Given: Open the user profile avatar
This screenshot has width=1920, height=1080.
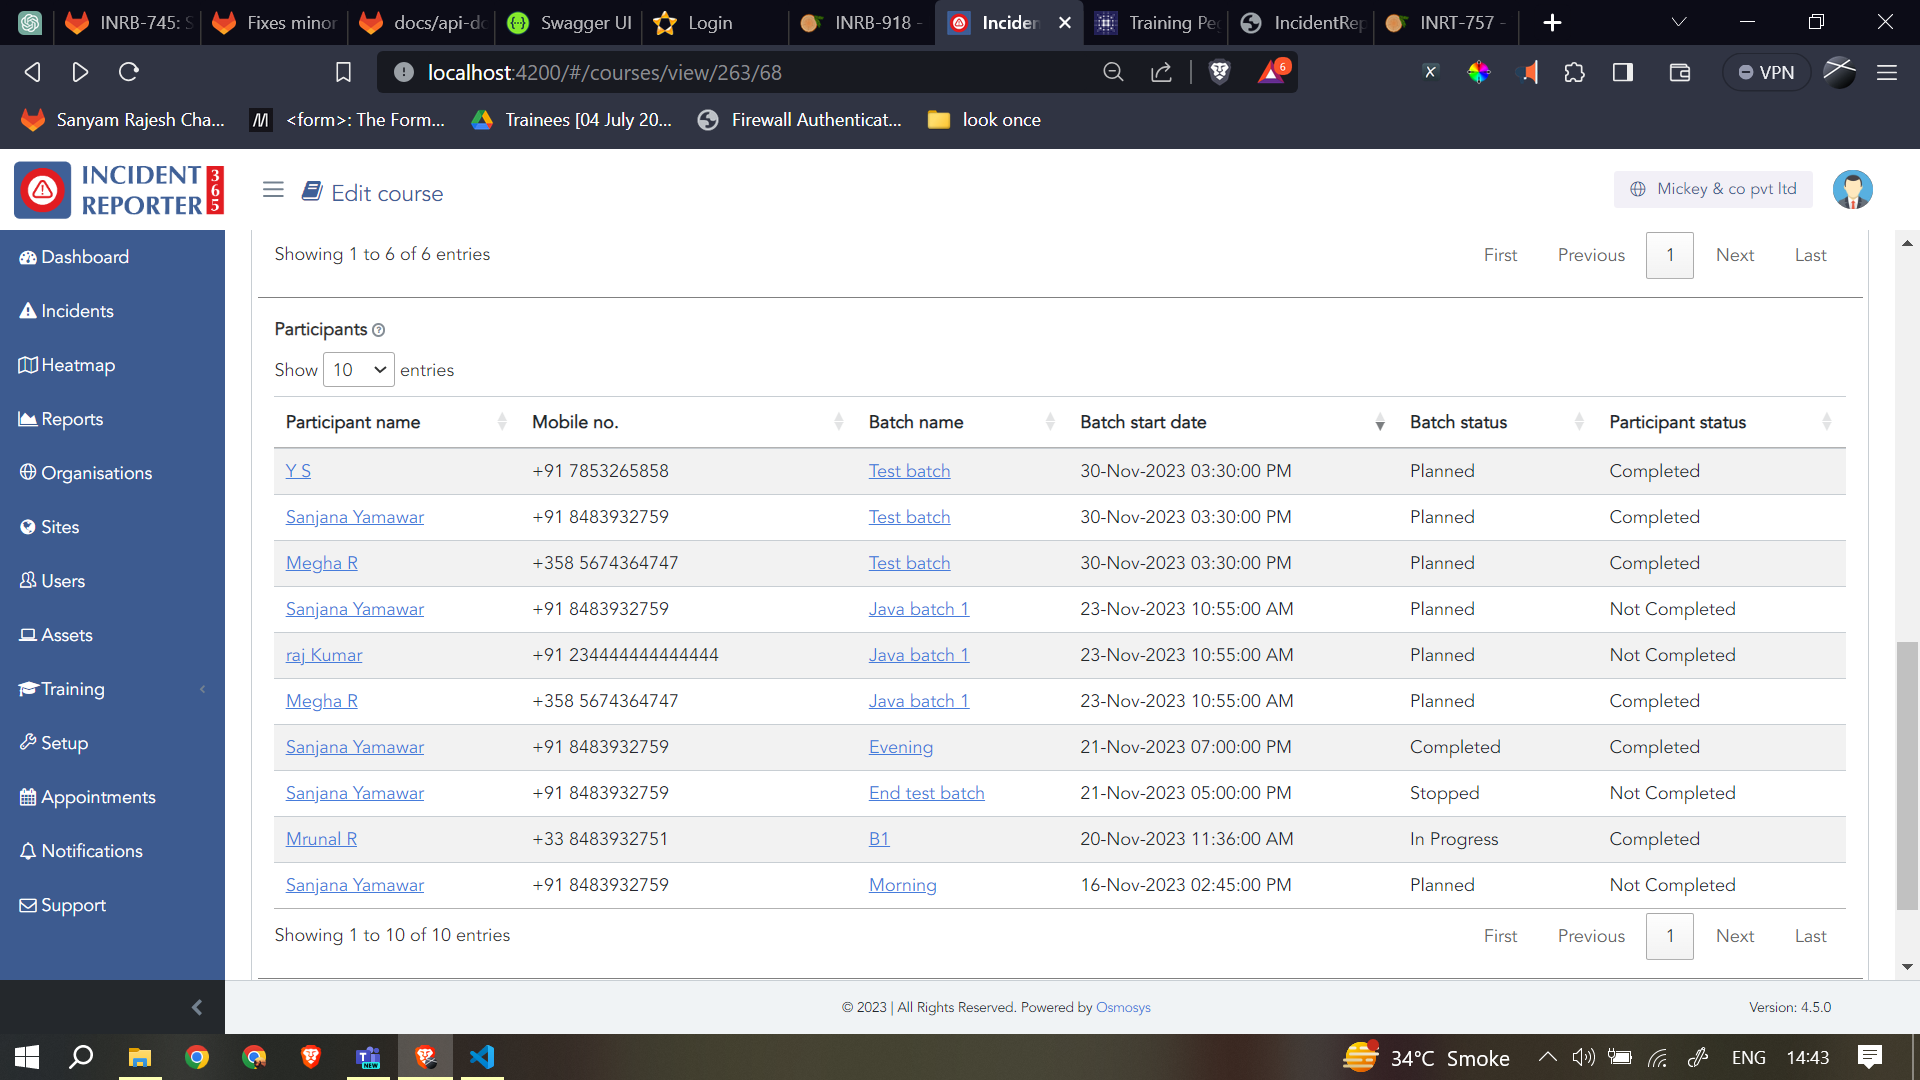Looking at the screenshot, I should click(x=1852, y=190).
